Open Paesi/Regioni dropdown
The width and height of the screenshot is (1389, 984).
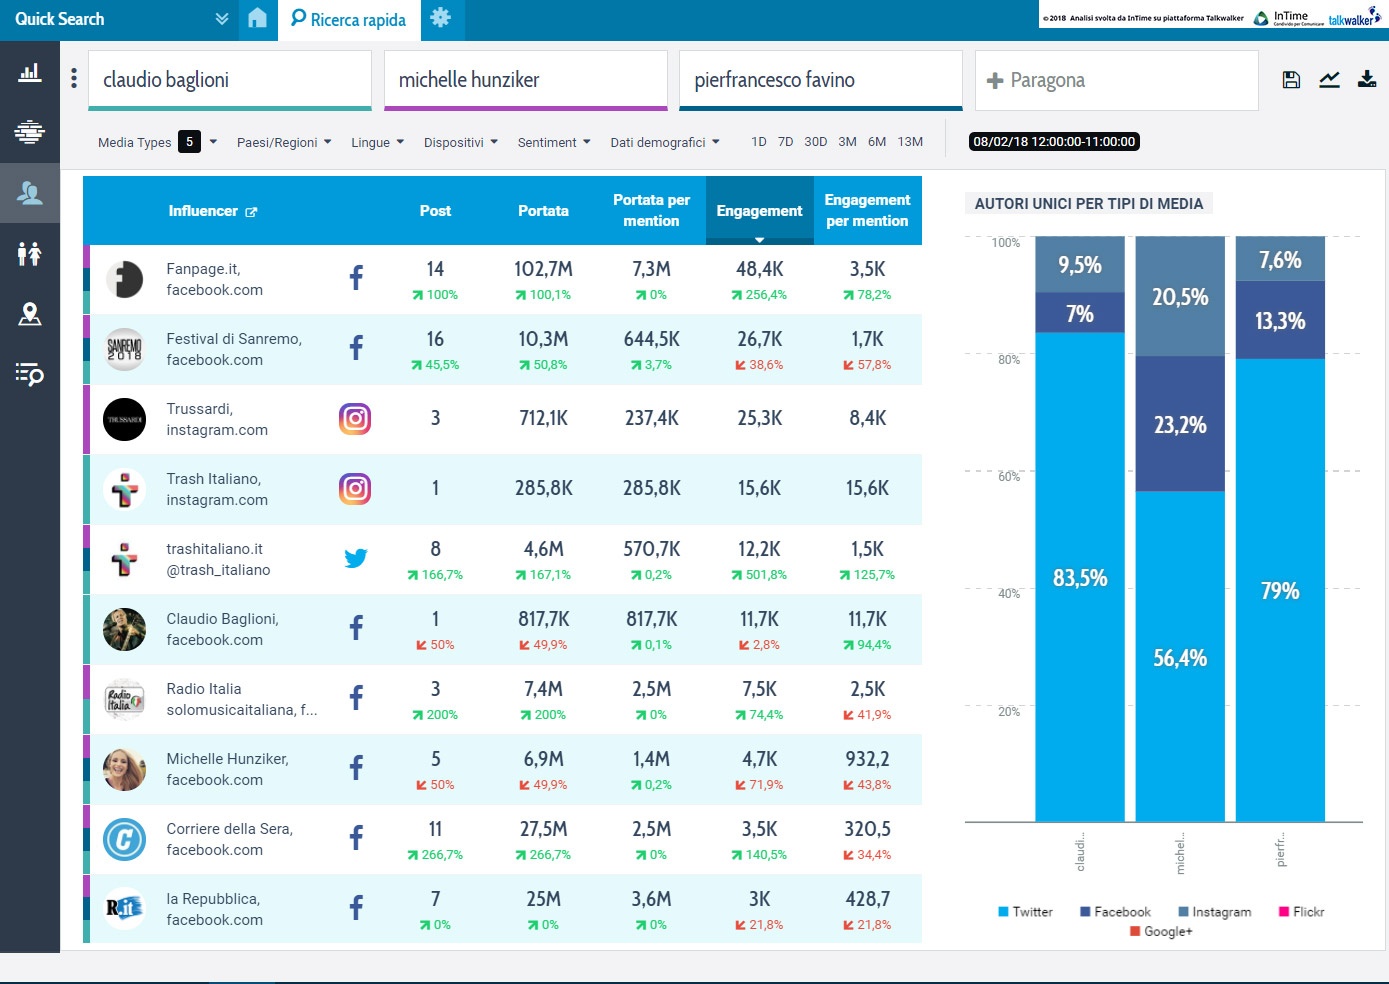(x=284, y=142)
